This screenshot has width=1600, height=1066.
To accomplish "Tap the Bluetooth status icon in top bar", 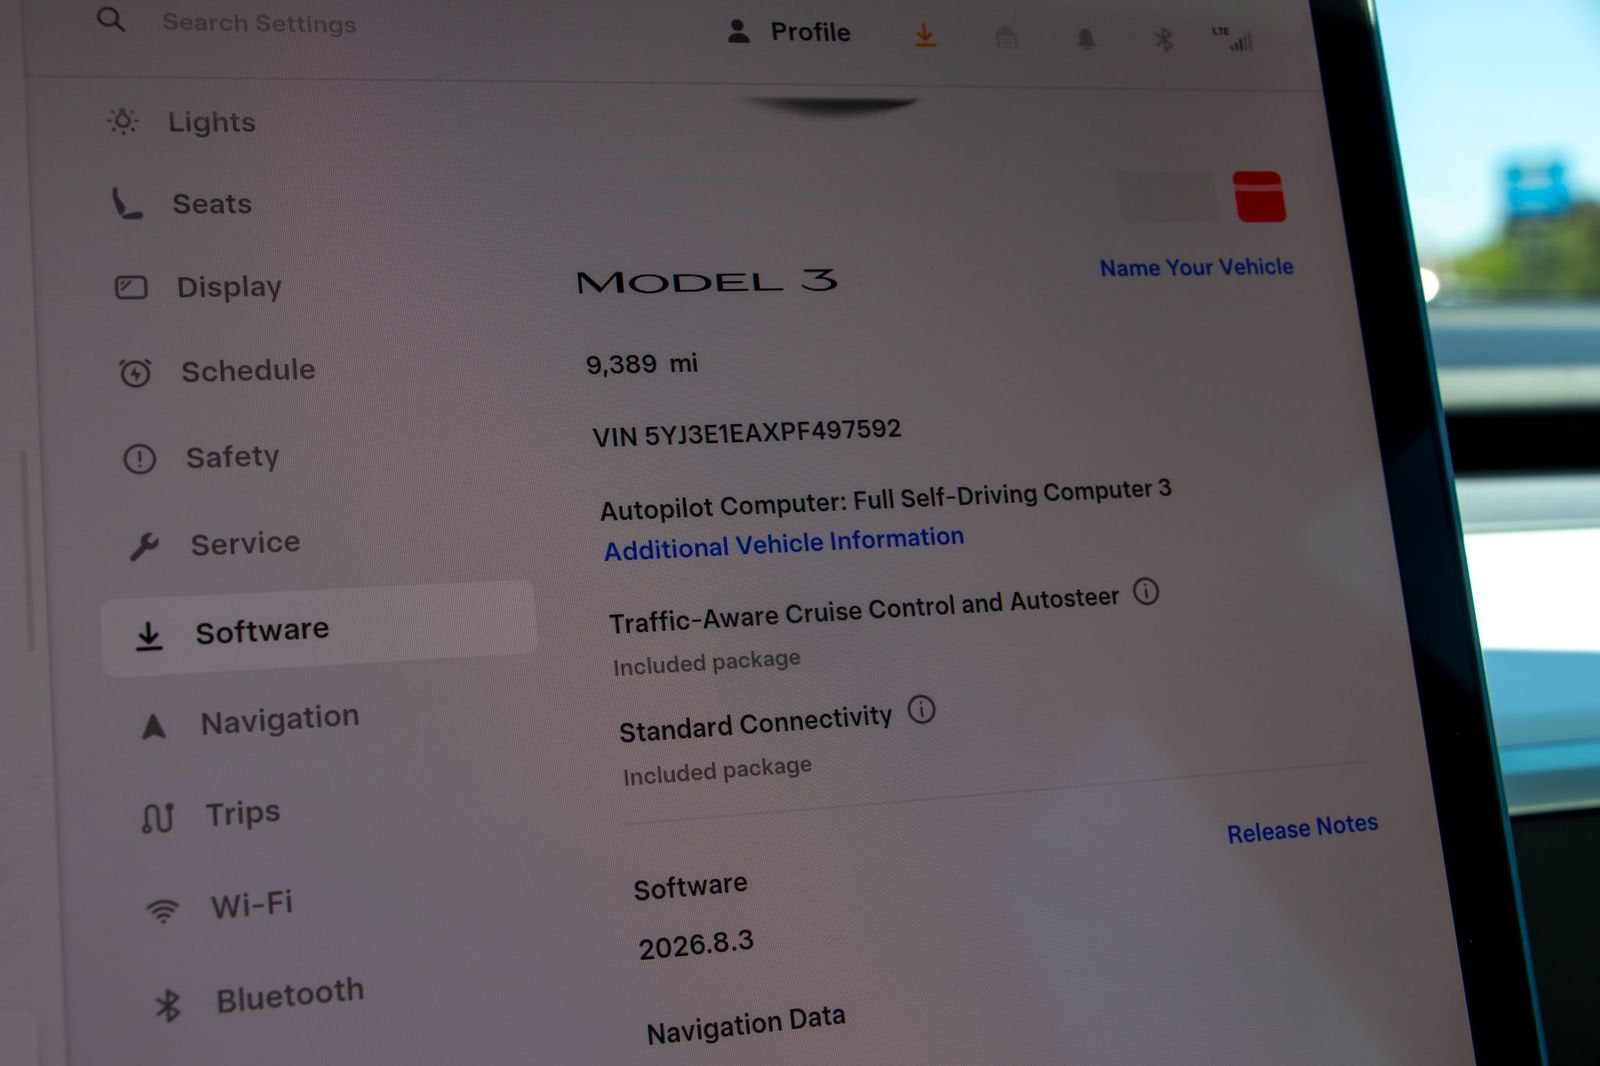I will [1163, 39].
